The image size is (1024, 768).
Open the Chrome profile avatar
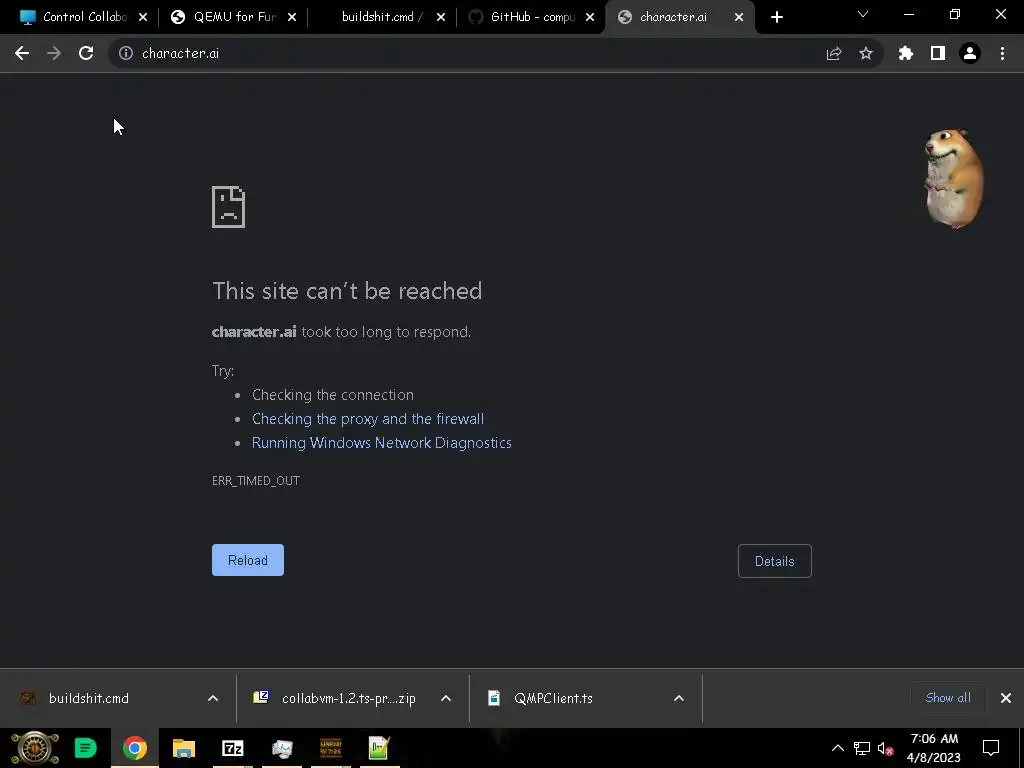[x=970, y=54]
